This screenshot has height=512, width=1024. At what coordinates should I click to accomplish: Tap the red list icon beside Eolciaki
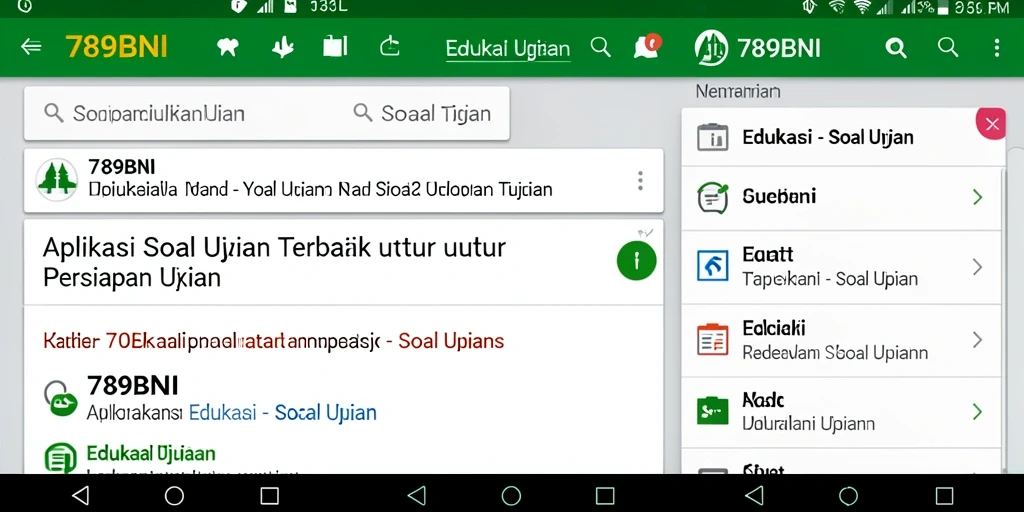click(712, 340)
